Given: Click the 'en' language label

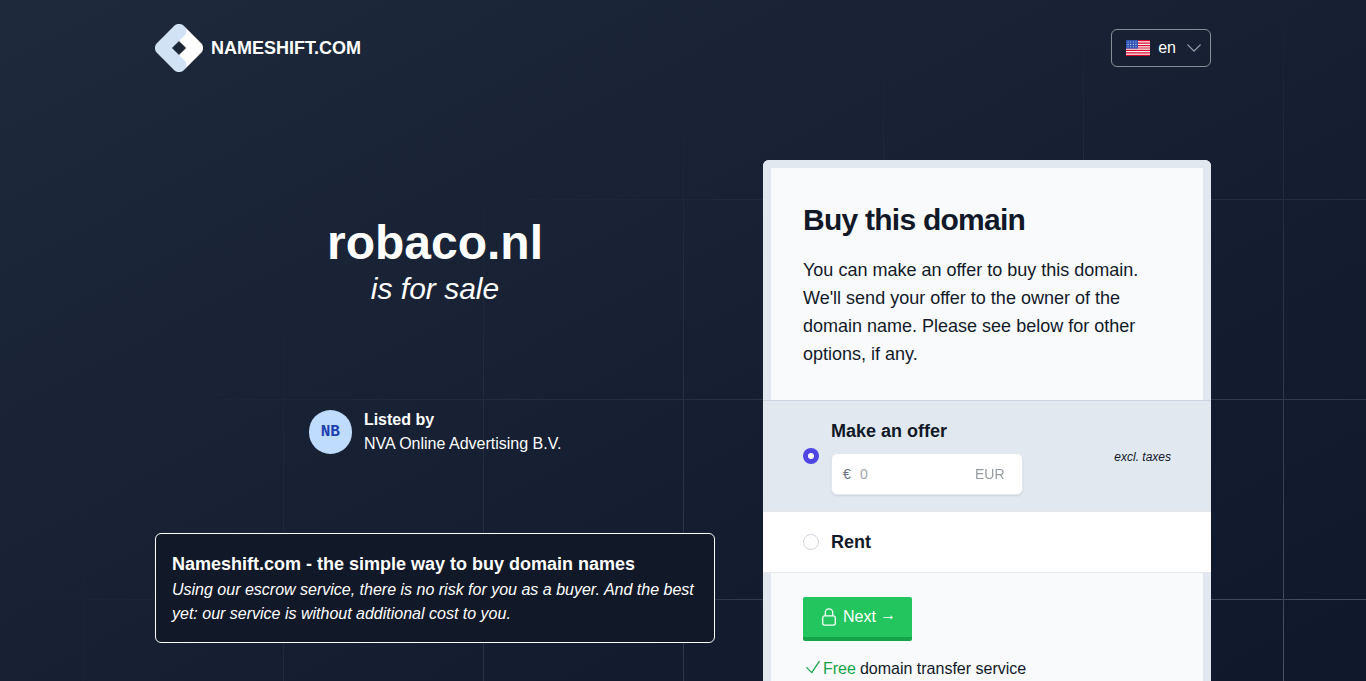Looking at the screenshot, I should 1167,48.
